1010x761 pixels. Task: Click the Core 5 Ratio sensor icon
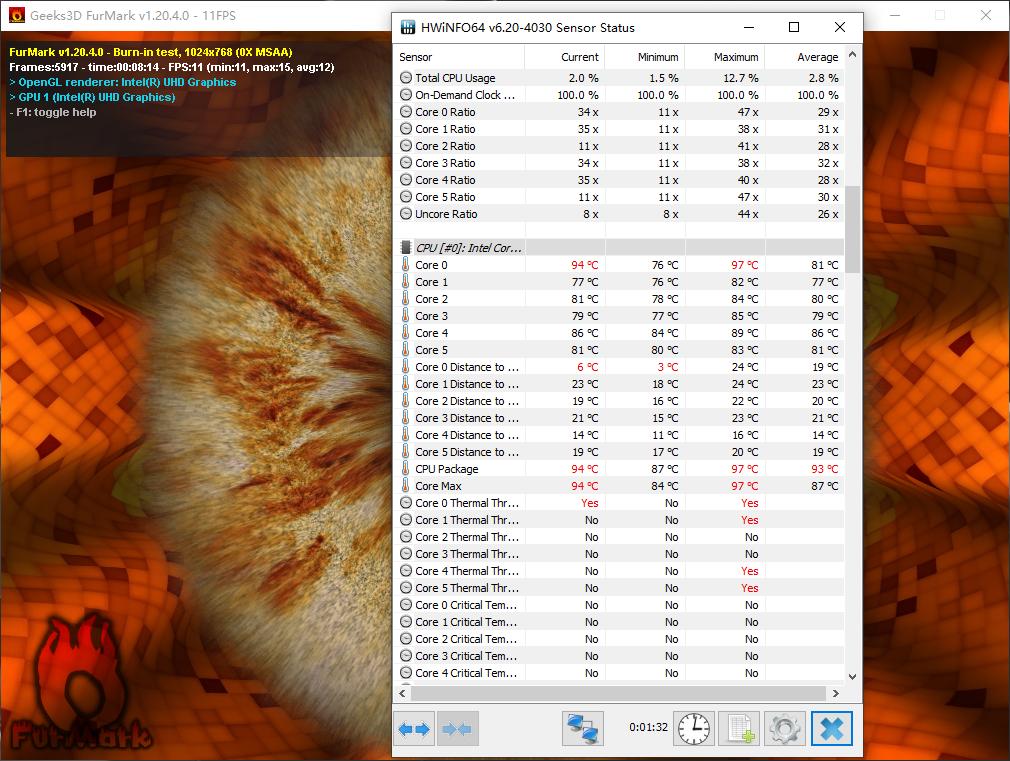click(406, 197)
